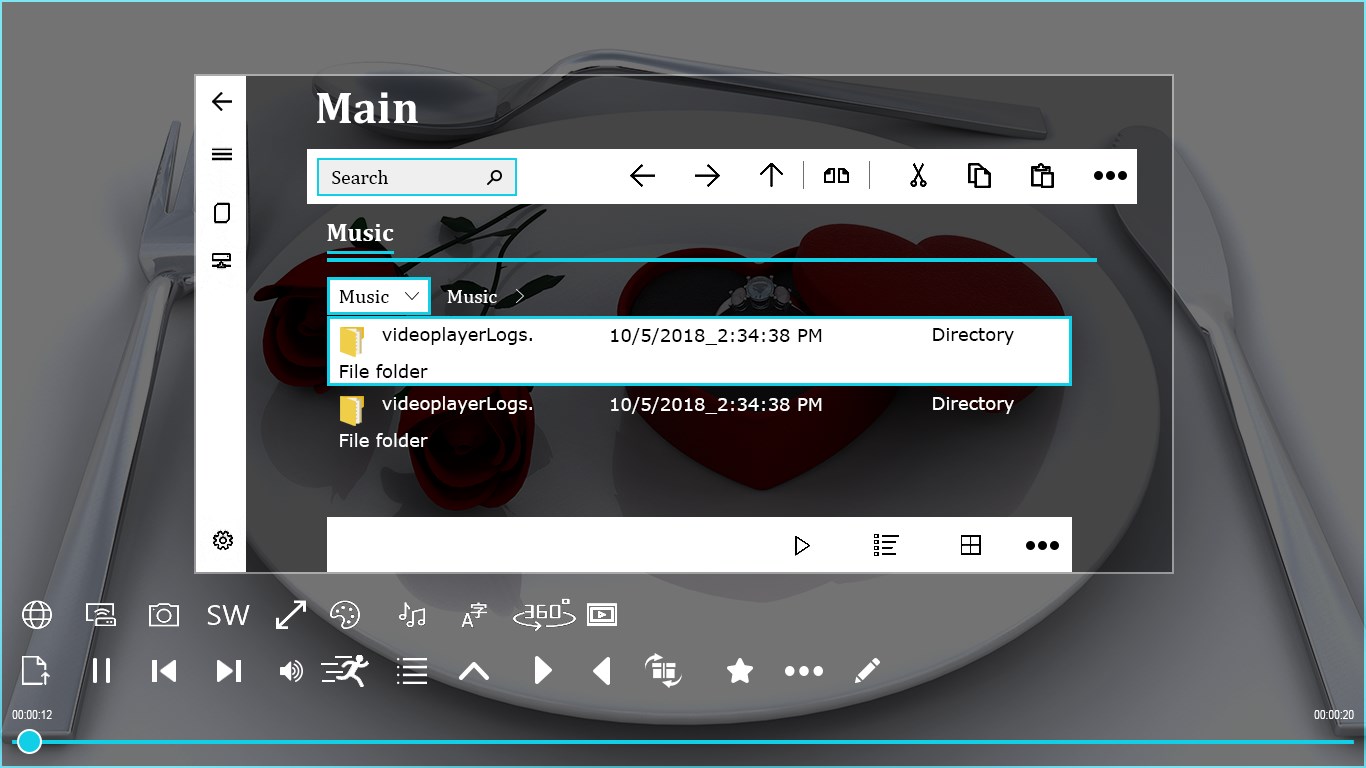The width and height of the screenshot is (1366, 768).
Task: Mute the volume speaker icon
Action: tap(291, 671)
